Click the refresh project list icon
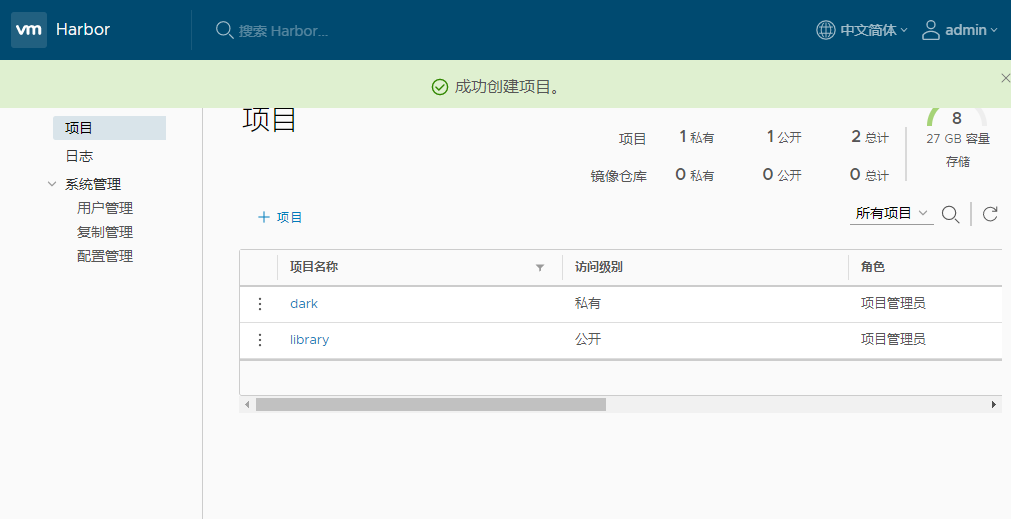The width and height of the screenshot is (1011, 519). (990, 214)
